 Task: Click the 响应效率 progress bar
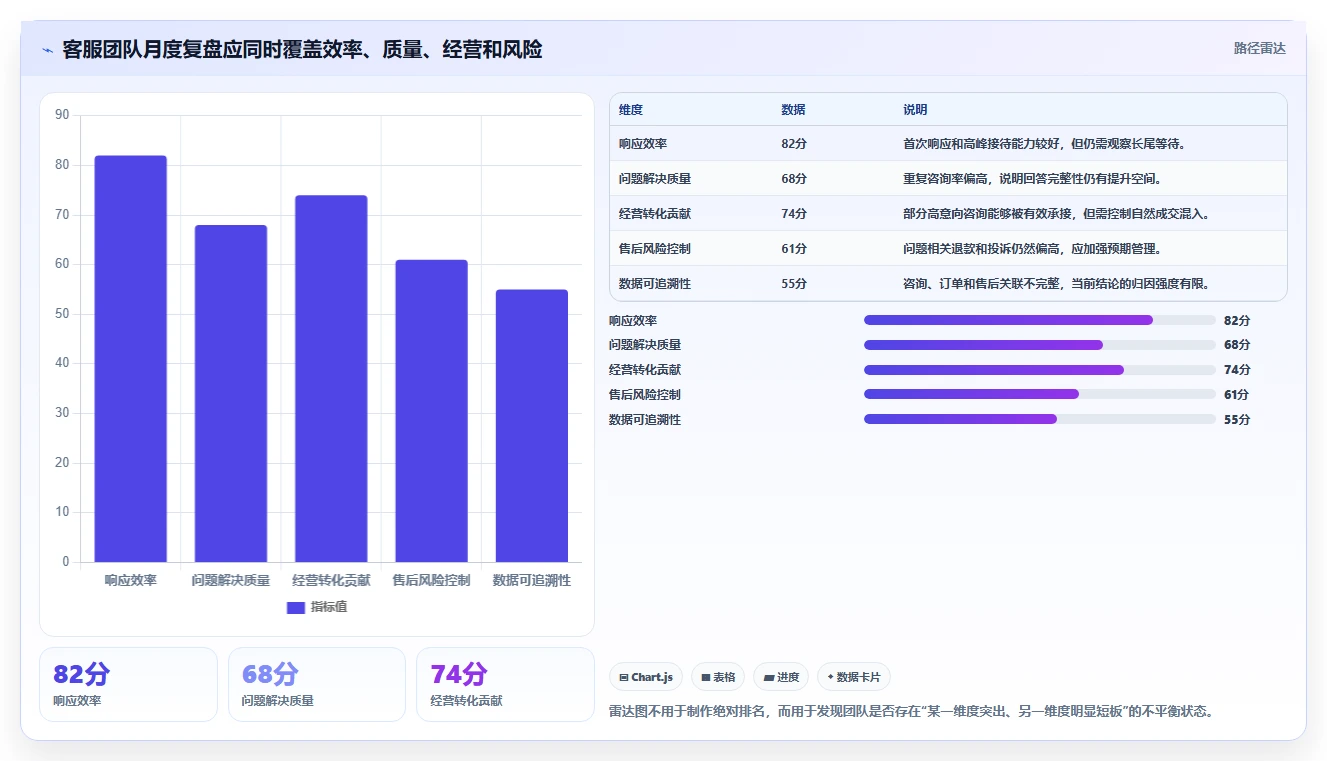(x=1040, y=320)
